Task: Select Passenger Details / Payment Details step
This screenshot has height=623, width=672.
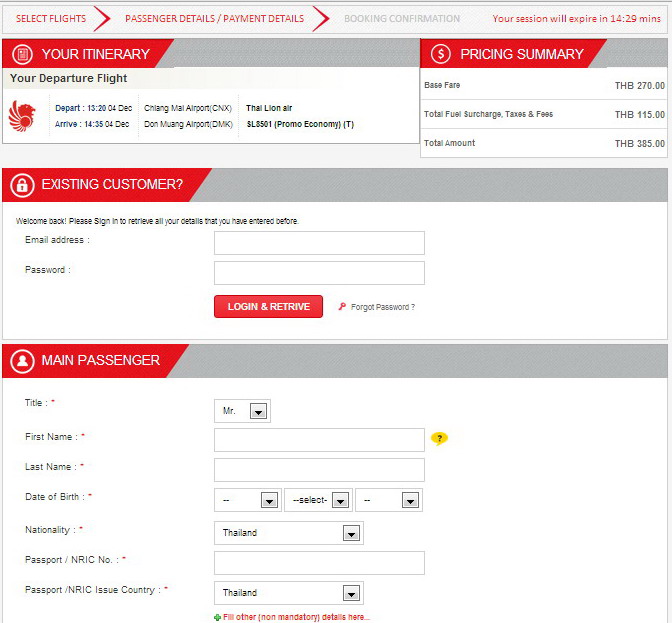Action: [x=214, y=18]
